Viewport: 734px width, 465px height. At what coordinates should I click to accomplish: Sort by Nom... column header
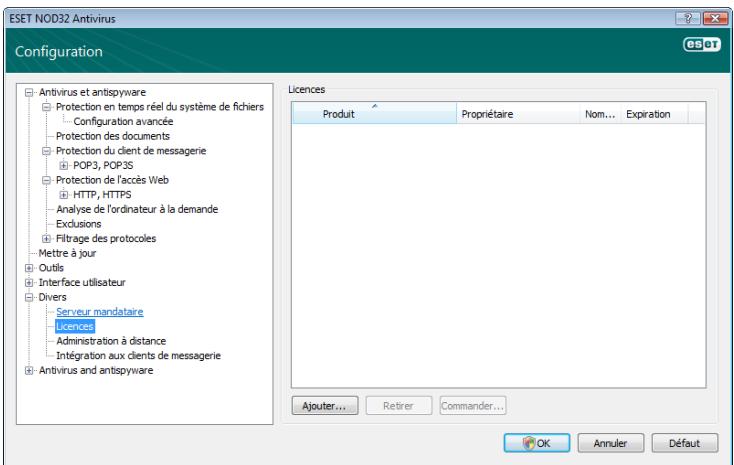click(x=600, y=113)
